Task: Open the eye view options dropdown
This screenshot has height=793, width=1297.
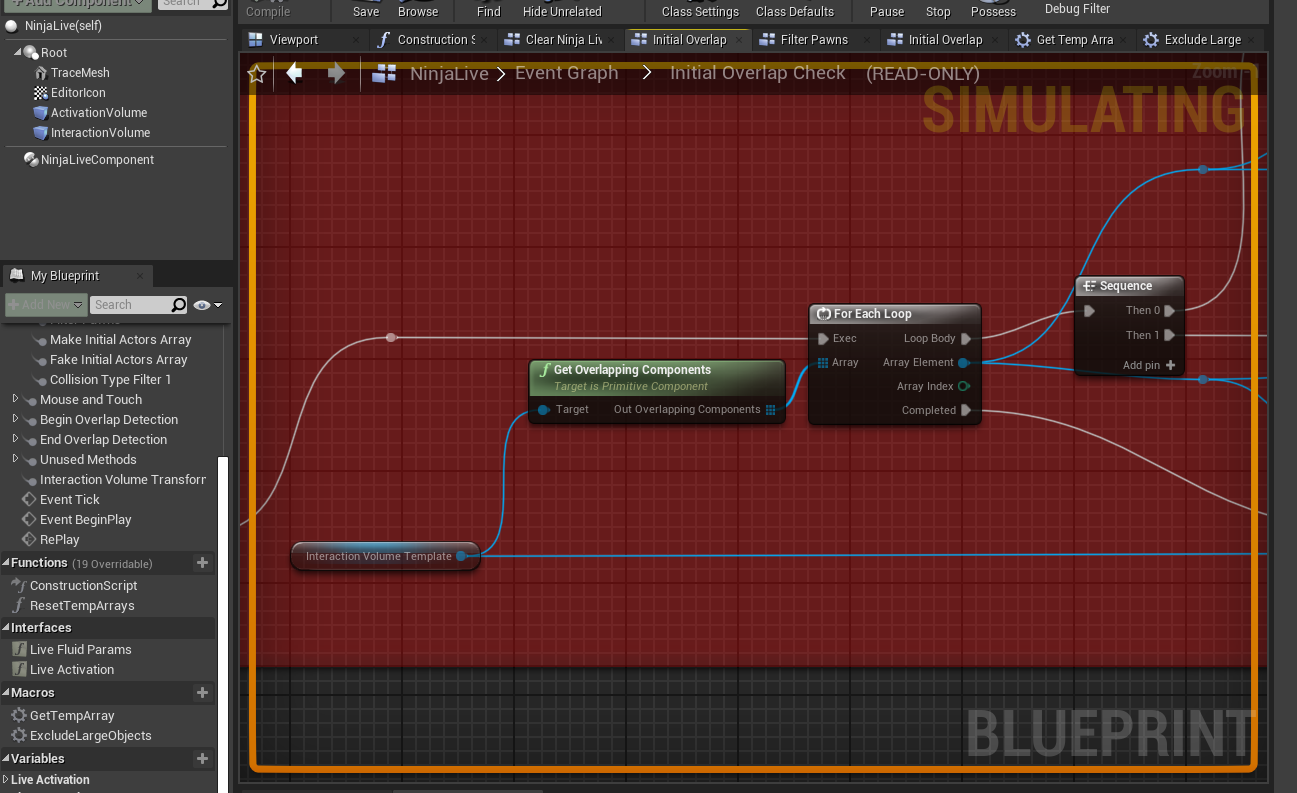Action: click(208, 305)
